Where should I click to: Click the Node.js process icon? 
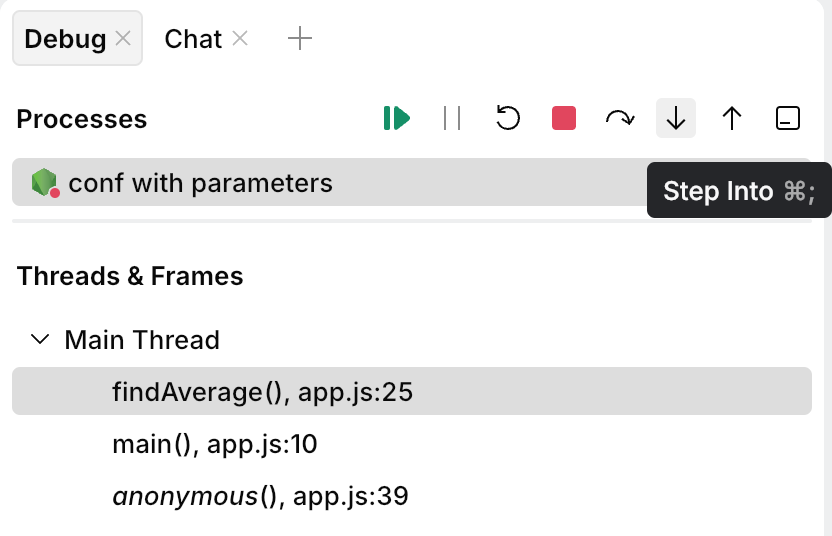click(x=44, y=183)
